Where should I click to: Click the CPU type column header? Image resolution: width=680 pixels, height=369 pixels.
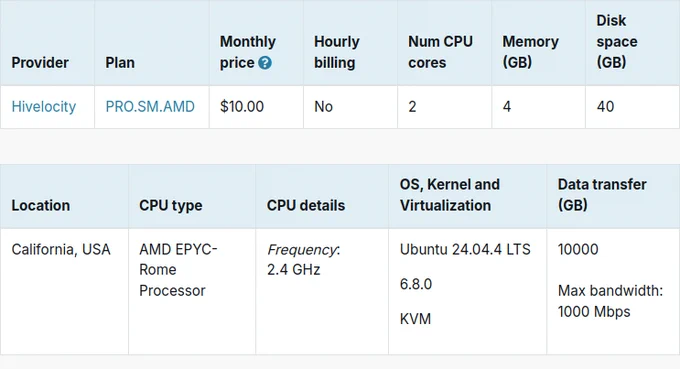point(170,205)
